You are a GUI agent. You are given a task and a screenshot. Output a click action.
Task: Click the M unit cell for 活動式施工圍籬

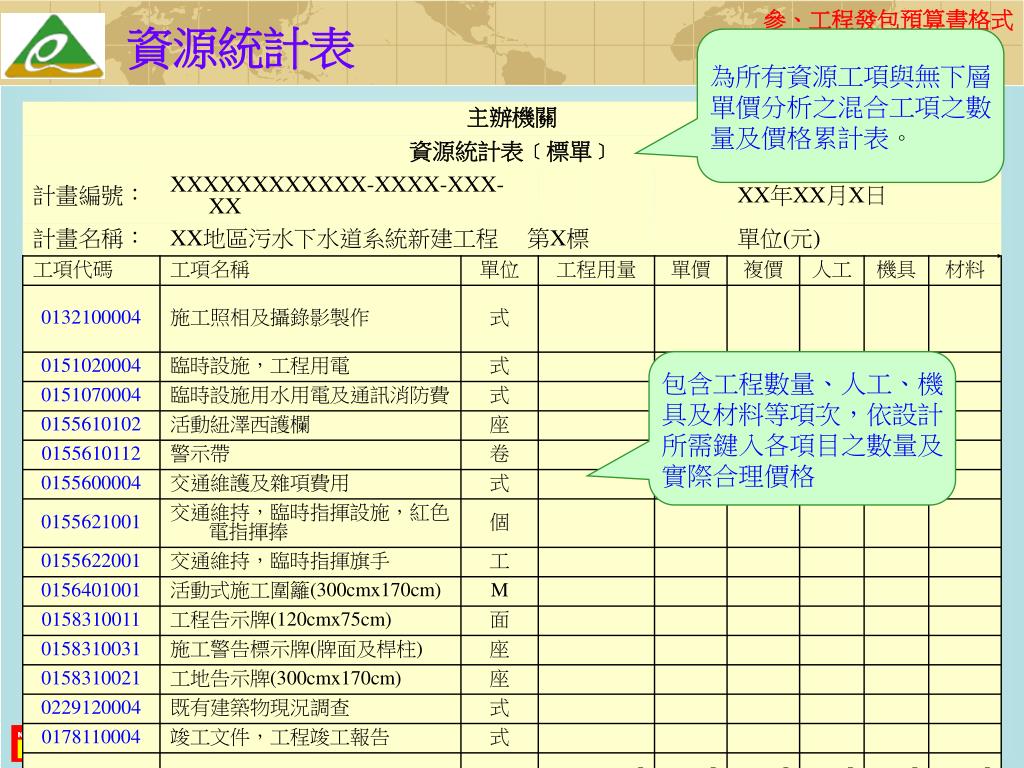tap(500, 590)
